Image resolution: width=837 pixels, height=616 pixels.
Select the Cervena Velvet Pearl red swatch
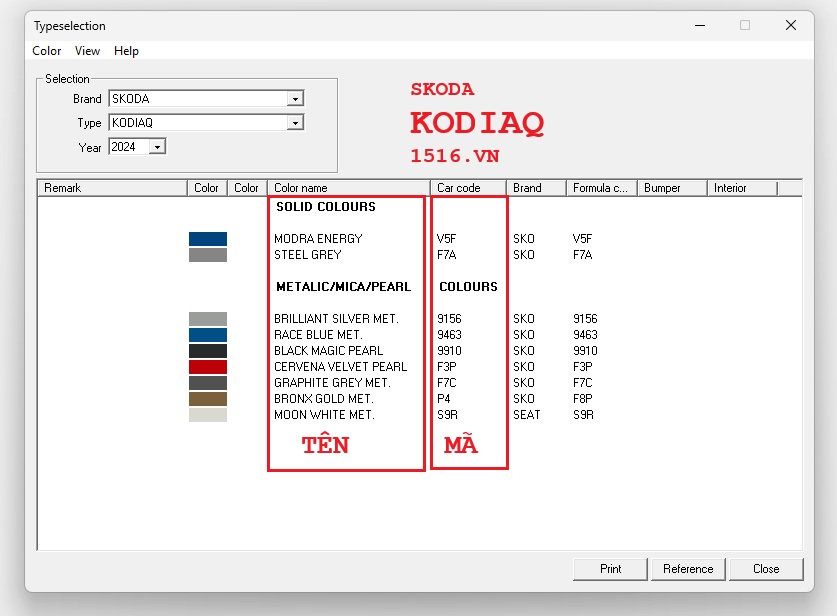[x=208, y=367]
